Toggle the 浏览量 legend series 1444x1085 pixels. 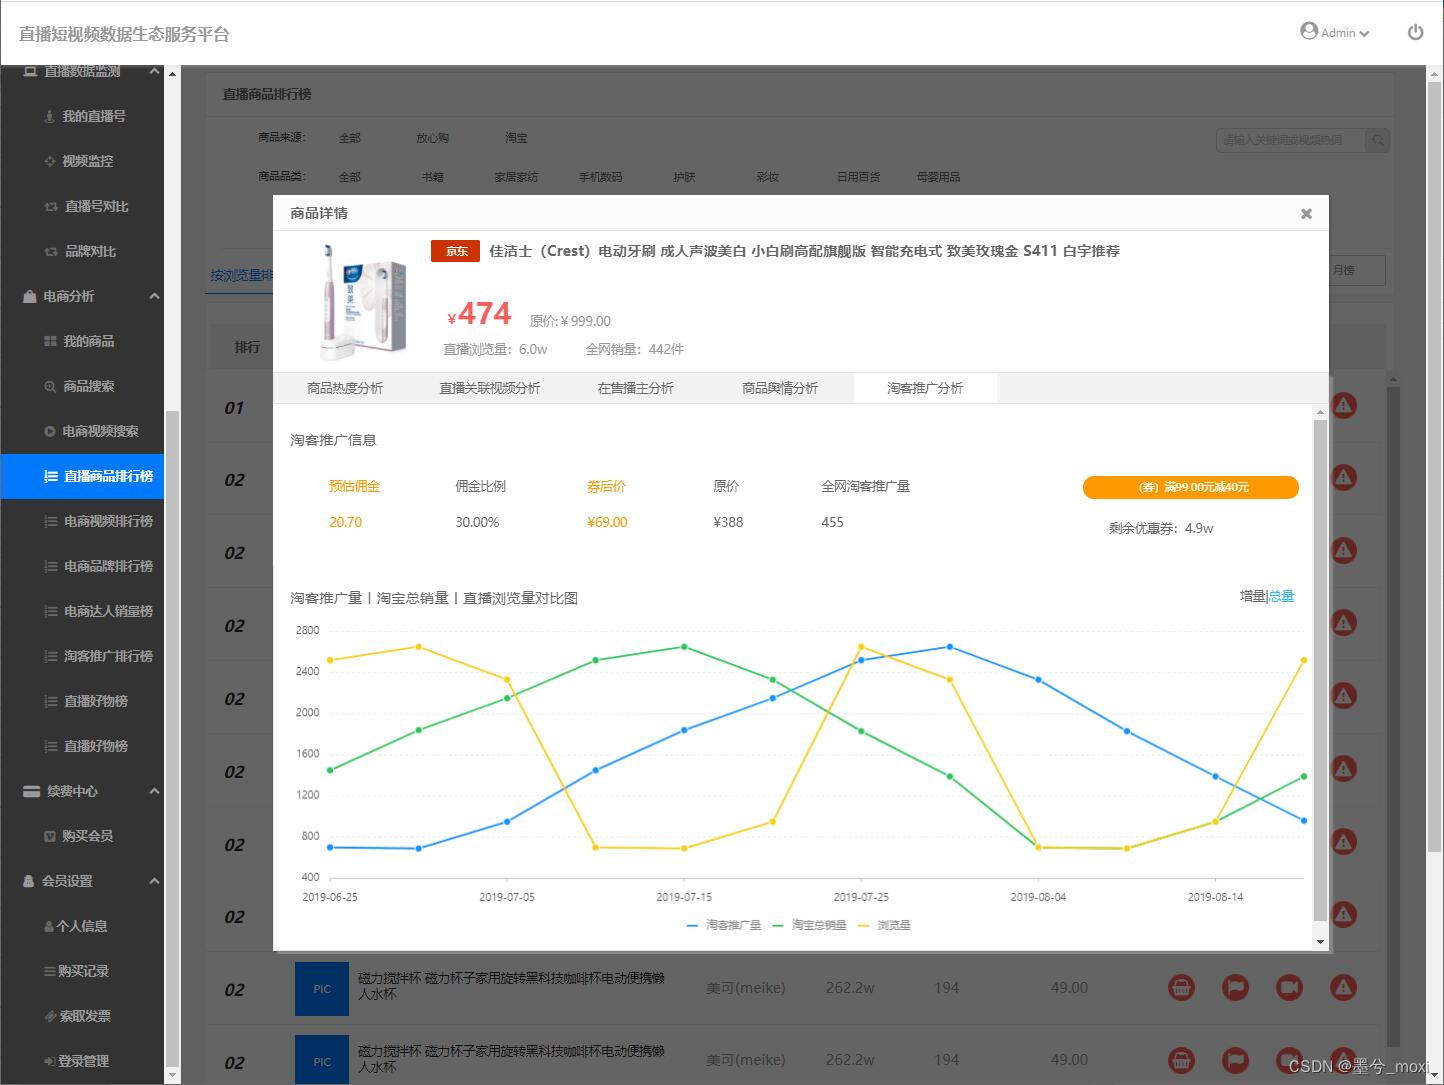coord(885,925)
